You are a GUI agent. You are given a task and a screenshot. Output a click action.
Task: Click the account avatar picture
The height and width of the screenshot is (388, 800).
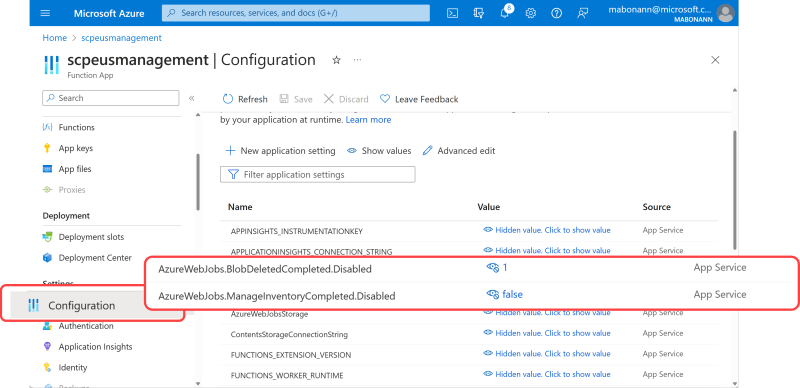(x=725, y=13)
